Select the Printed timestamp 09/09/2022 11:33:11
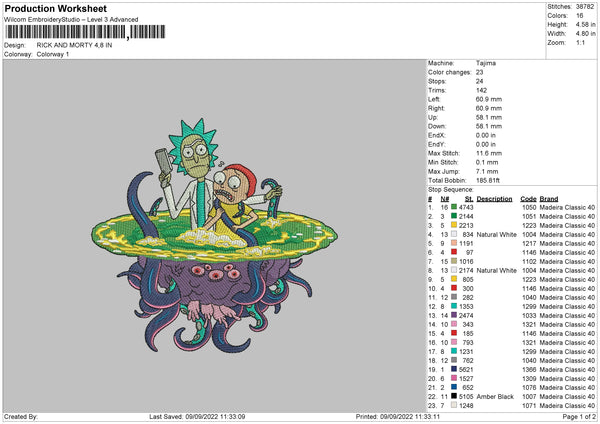 coord(410,416)
